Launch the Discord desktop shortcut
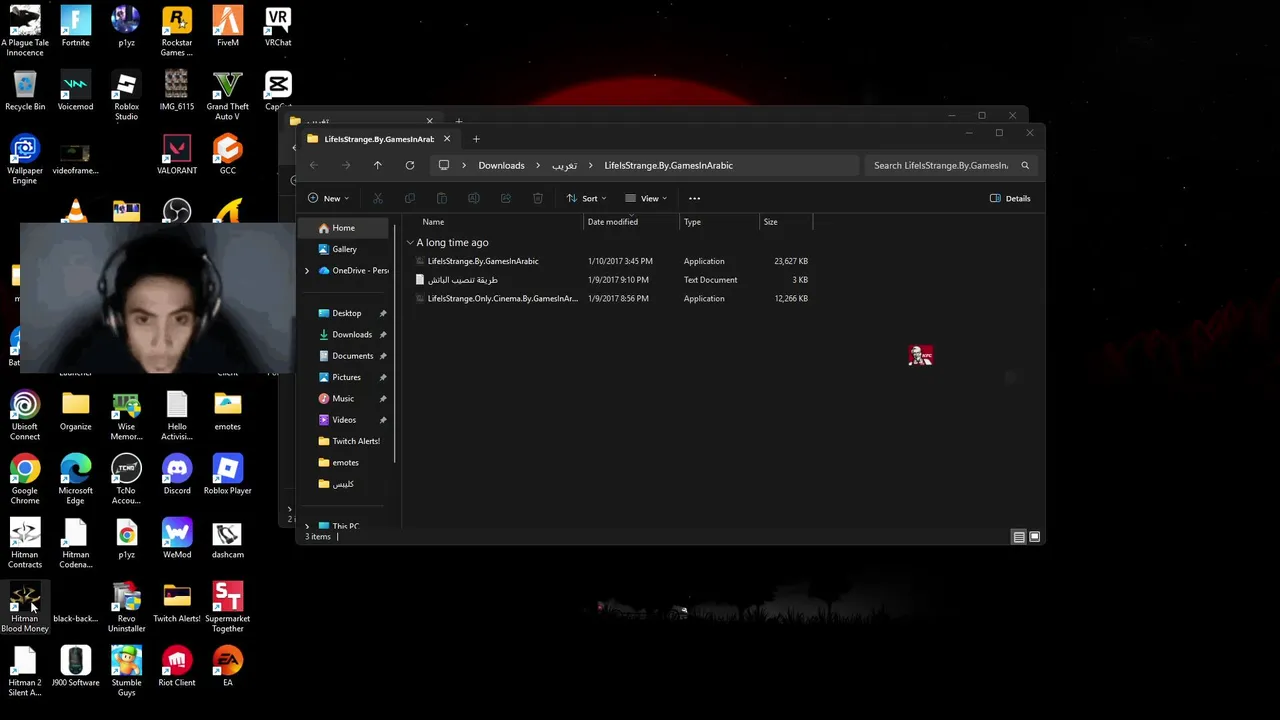 tap(177, 475)
